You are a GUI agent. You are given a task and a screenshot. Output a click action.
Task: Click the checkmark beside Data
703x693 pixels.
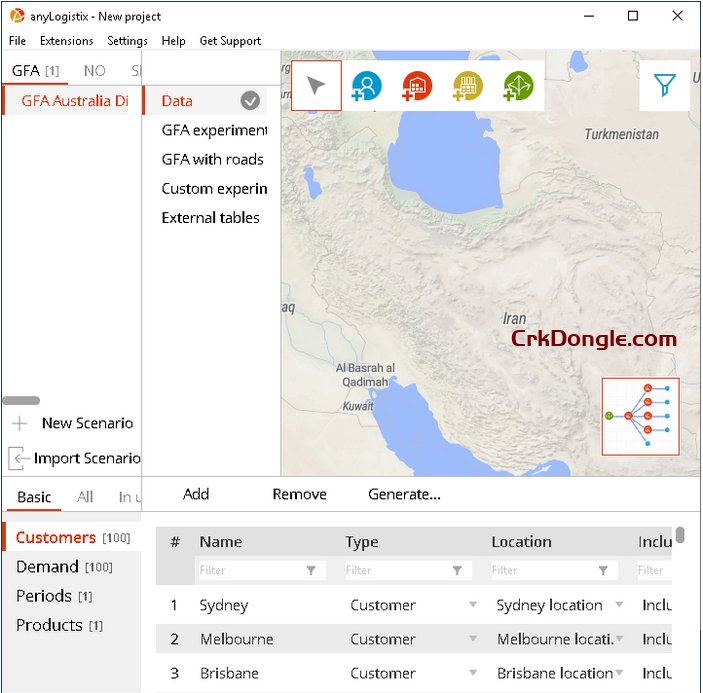pos(250,100)
